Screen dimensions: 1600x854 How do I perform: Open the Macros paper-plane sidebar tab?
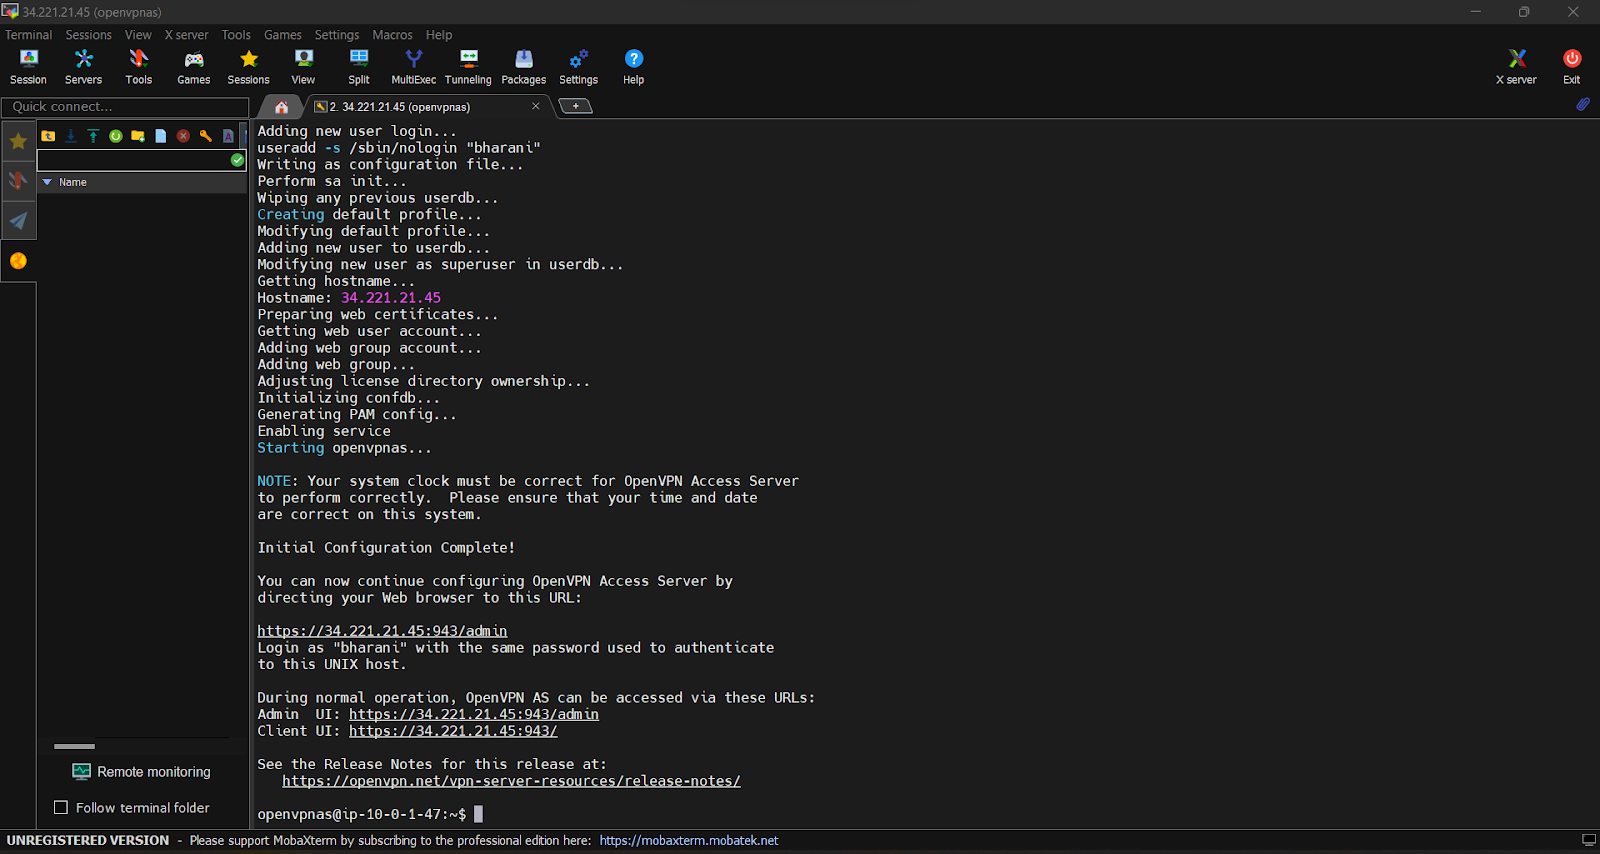18,221
